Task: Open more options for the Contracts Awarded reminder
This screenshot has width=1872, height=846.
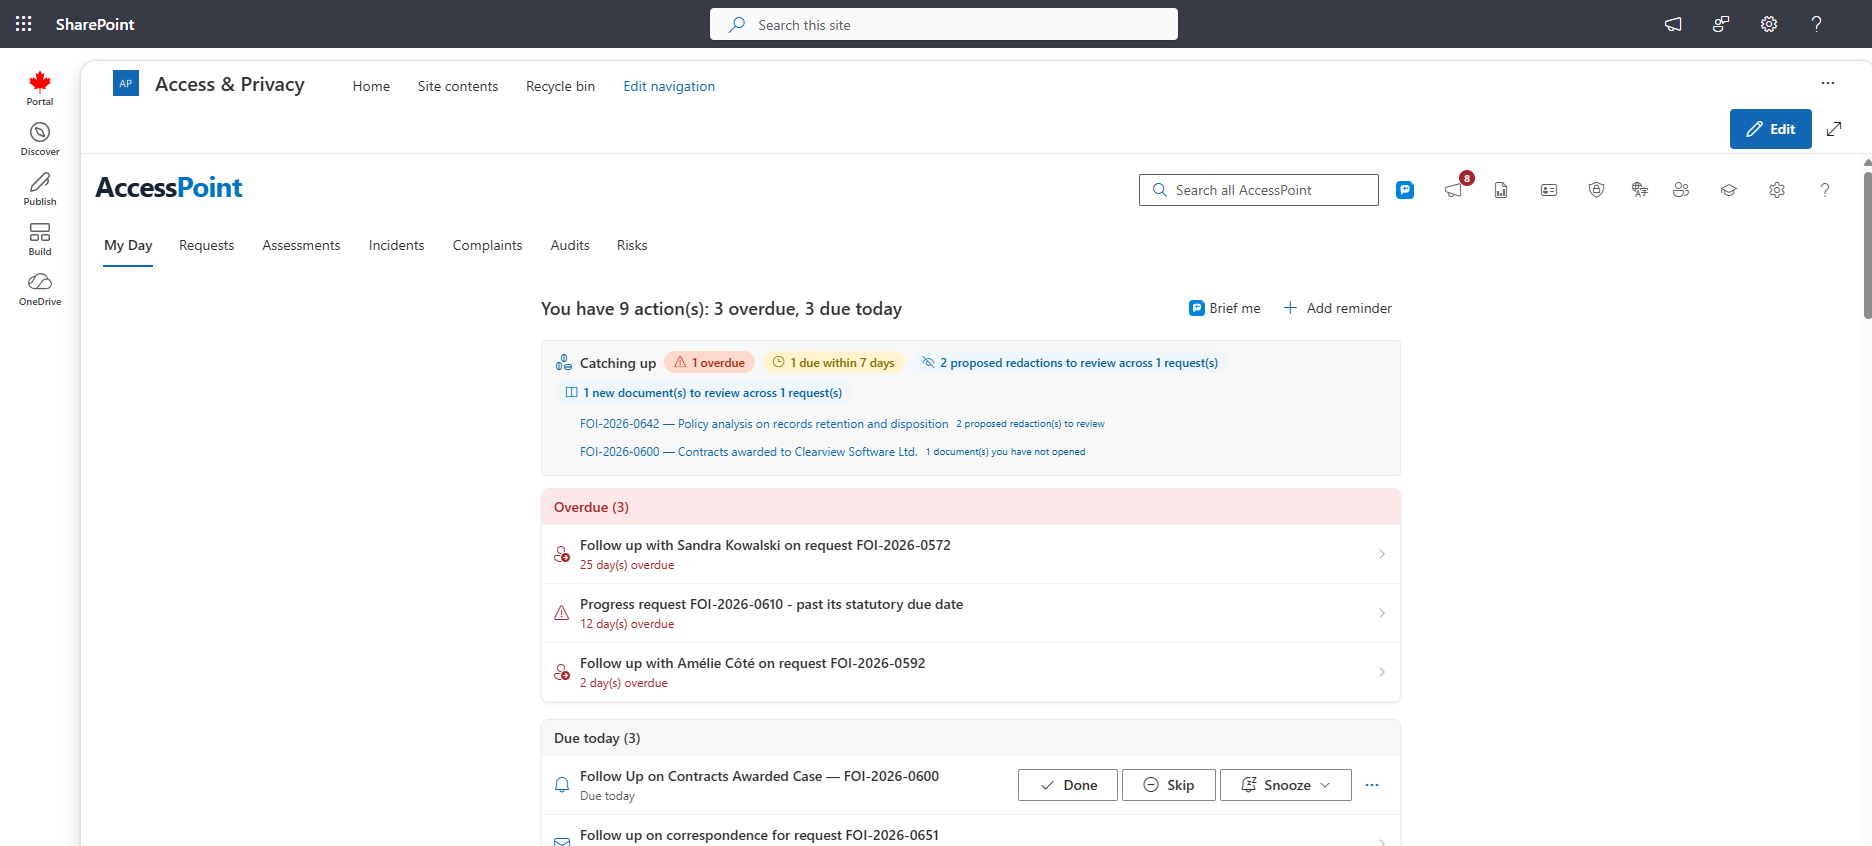Action: (1372, 785)
